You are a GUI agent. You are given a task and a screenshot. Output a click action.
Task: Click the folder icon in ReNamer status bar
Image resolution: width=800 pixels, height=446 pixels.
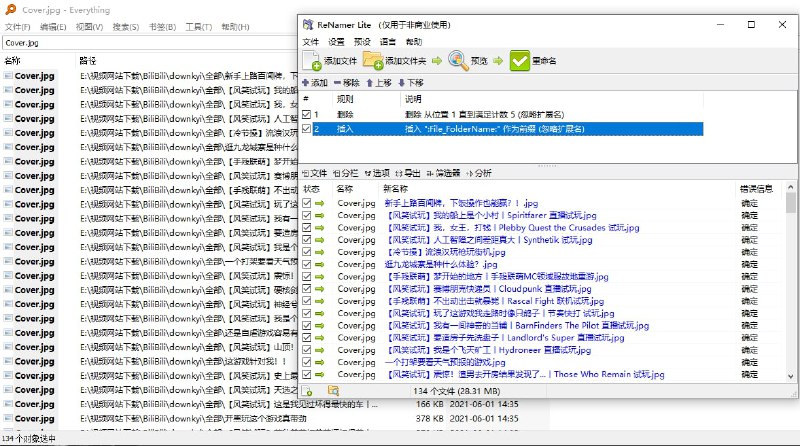point(333,391)
